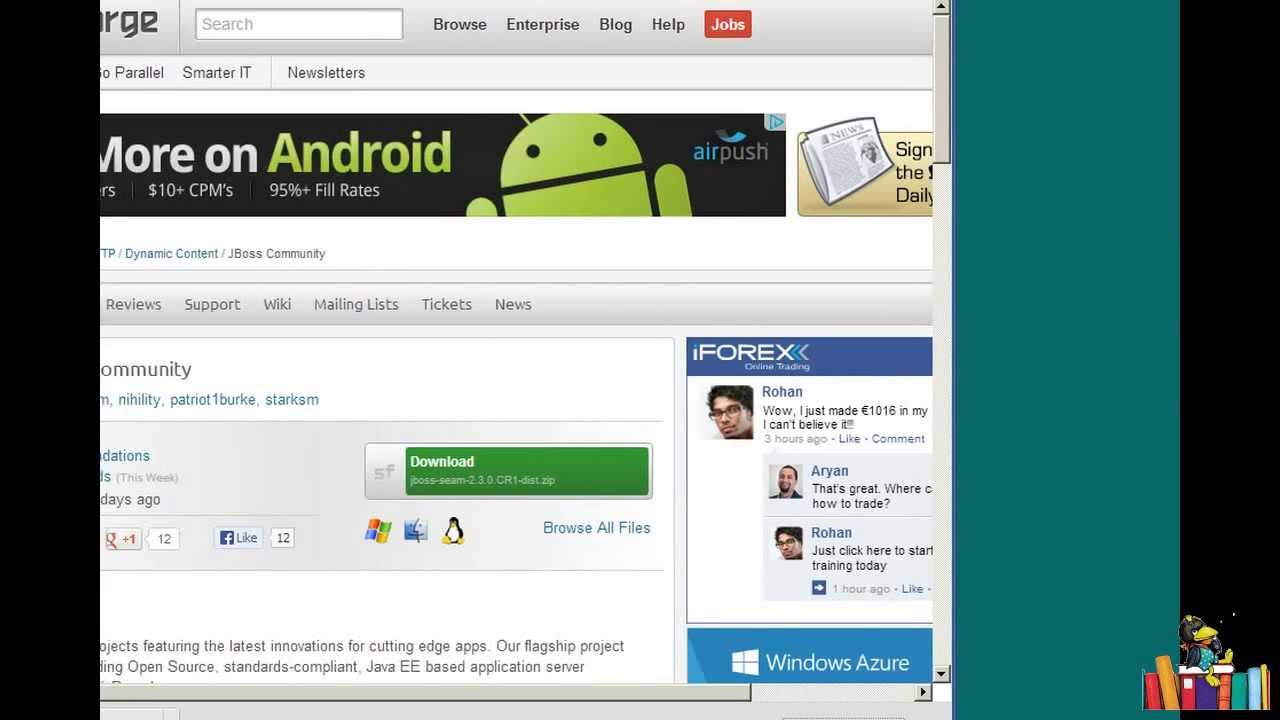1280x720 pixels.
Task: Click Aryan's profile photo
Action: (786, 481)
